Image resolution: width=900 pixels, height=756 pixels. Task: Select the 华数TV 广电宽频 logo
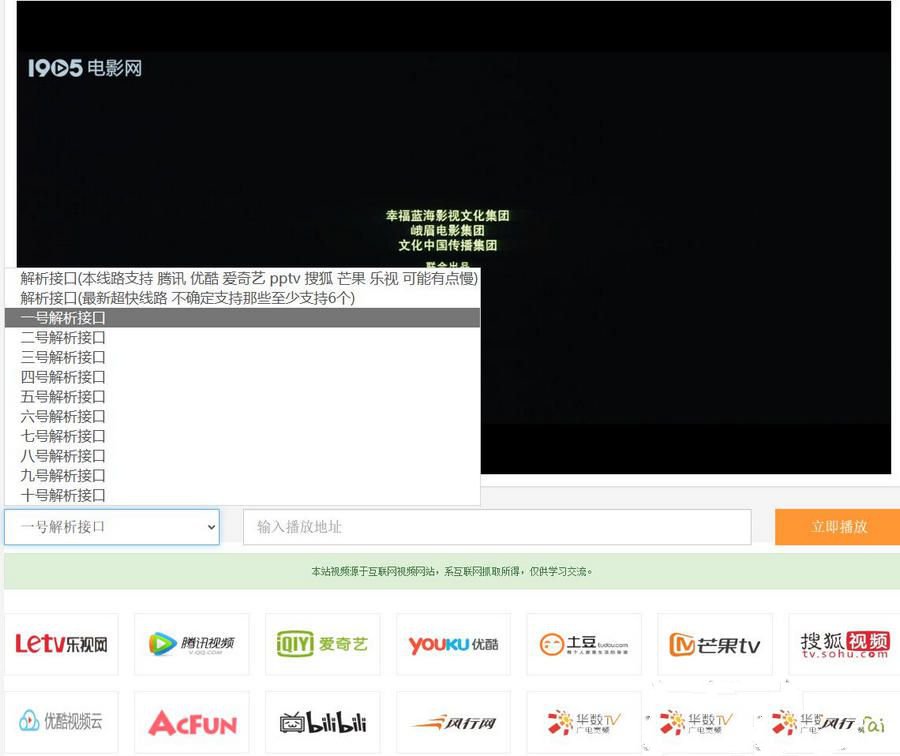pyautogui.click(x=583, y=722)
